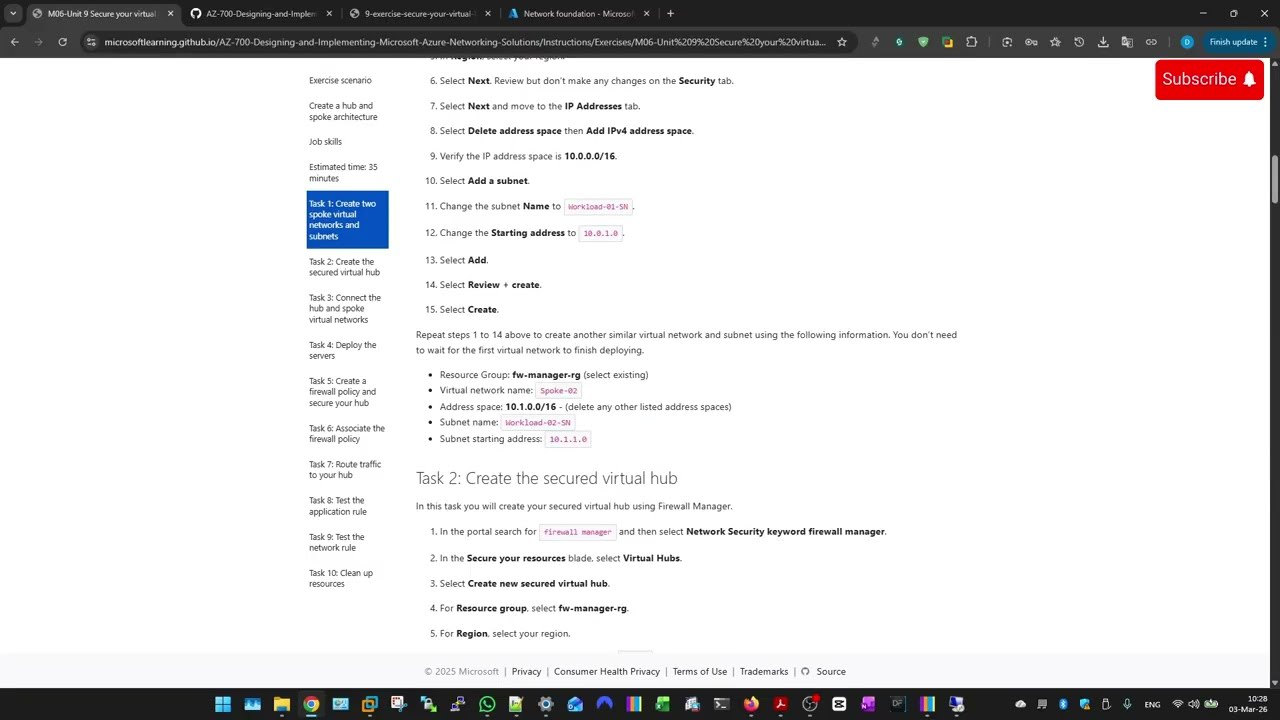Select Estimated time: 35 minutes sidebar entry
The width and height of the screenshot is (1280, 720).
point(343,172)
